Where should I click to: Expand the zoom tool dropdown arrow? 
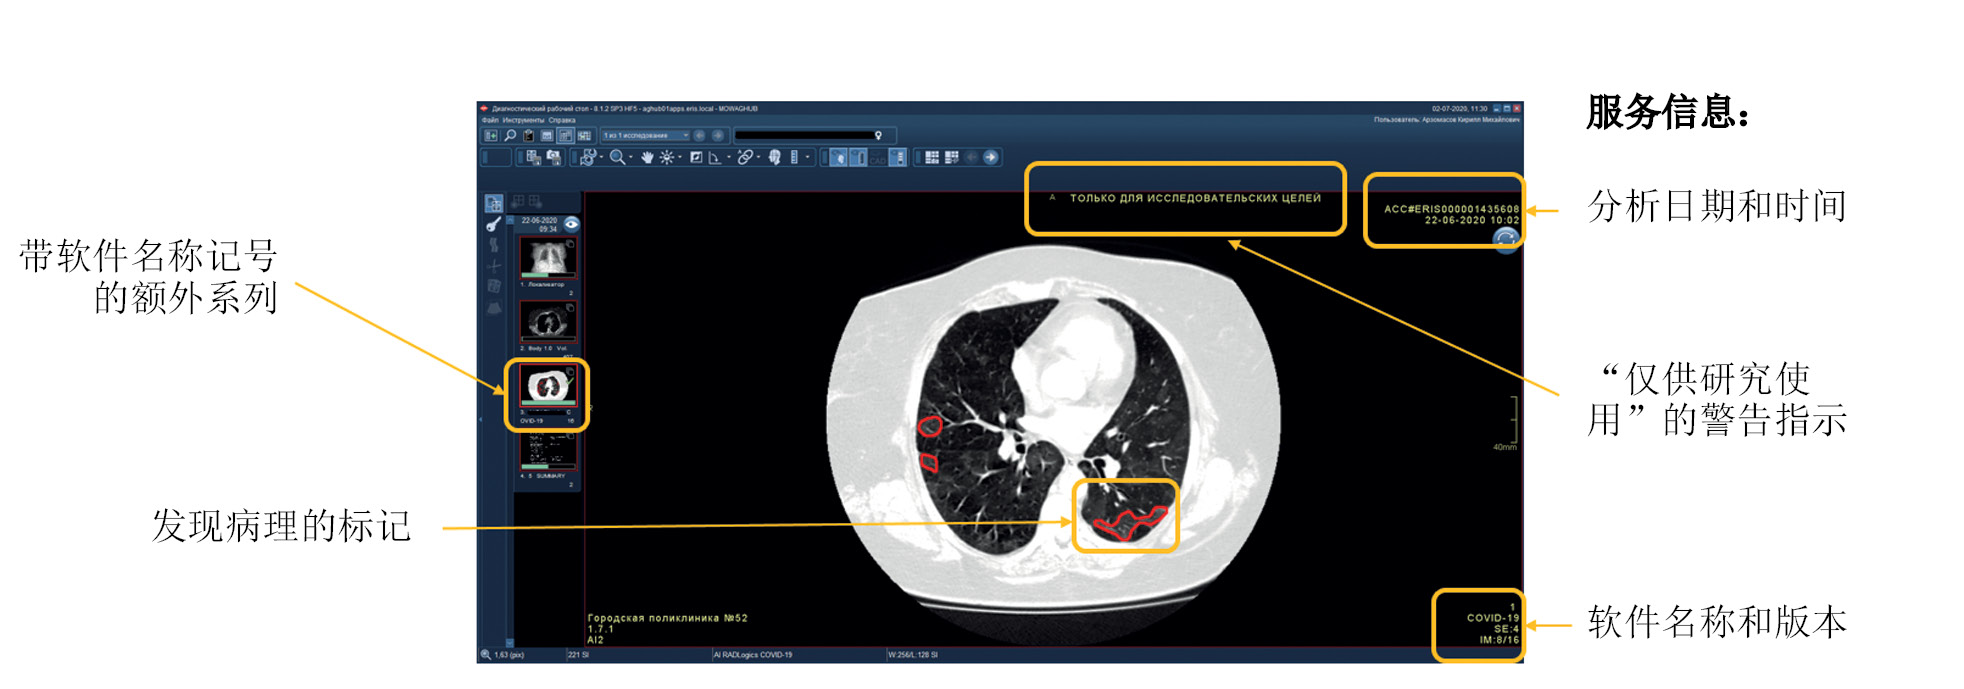coord(631,157)
